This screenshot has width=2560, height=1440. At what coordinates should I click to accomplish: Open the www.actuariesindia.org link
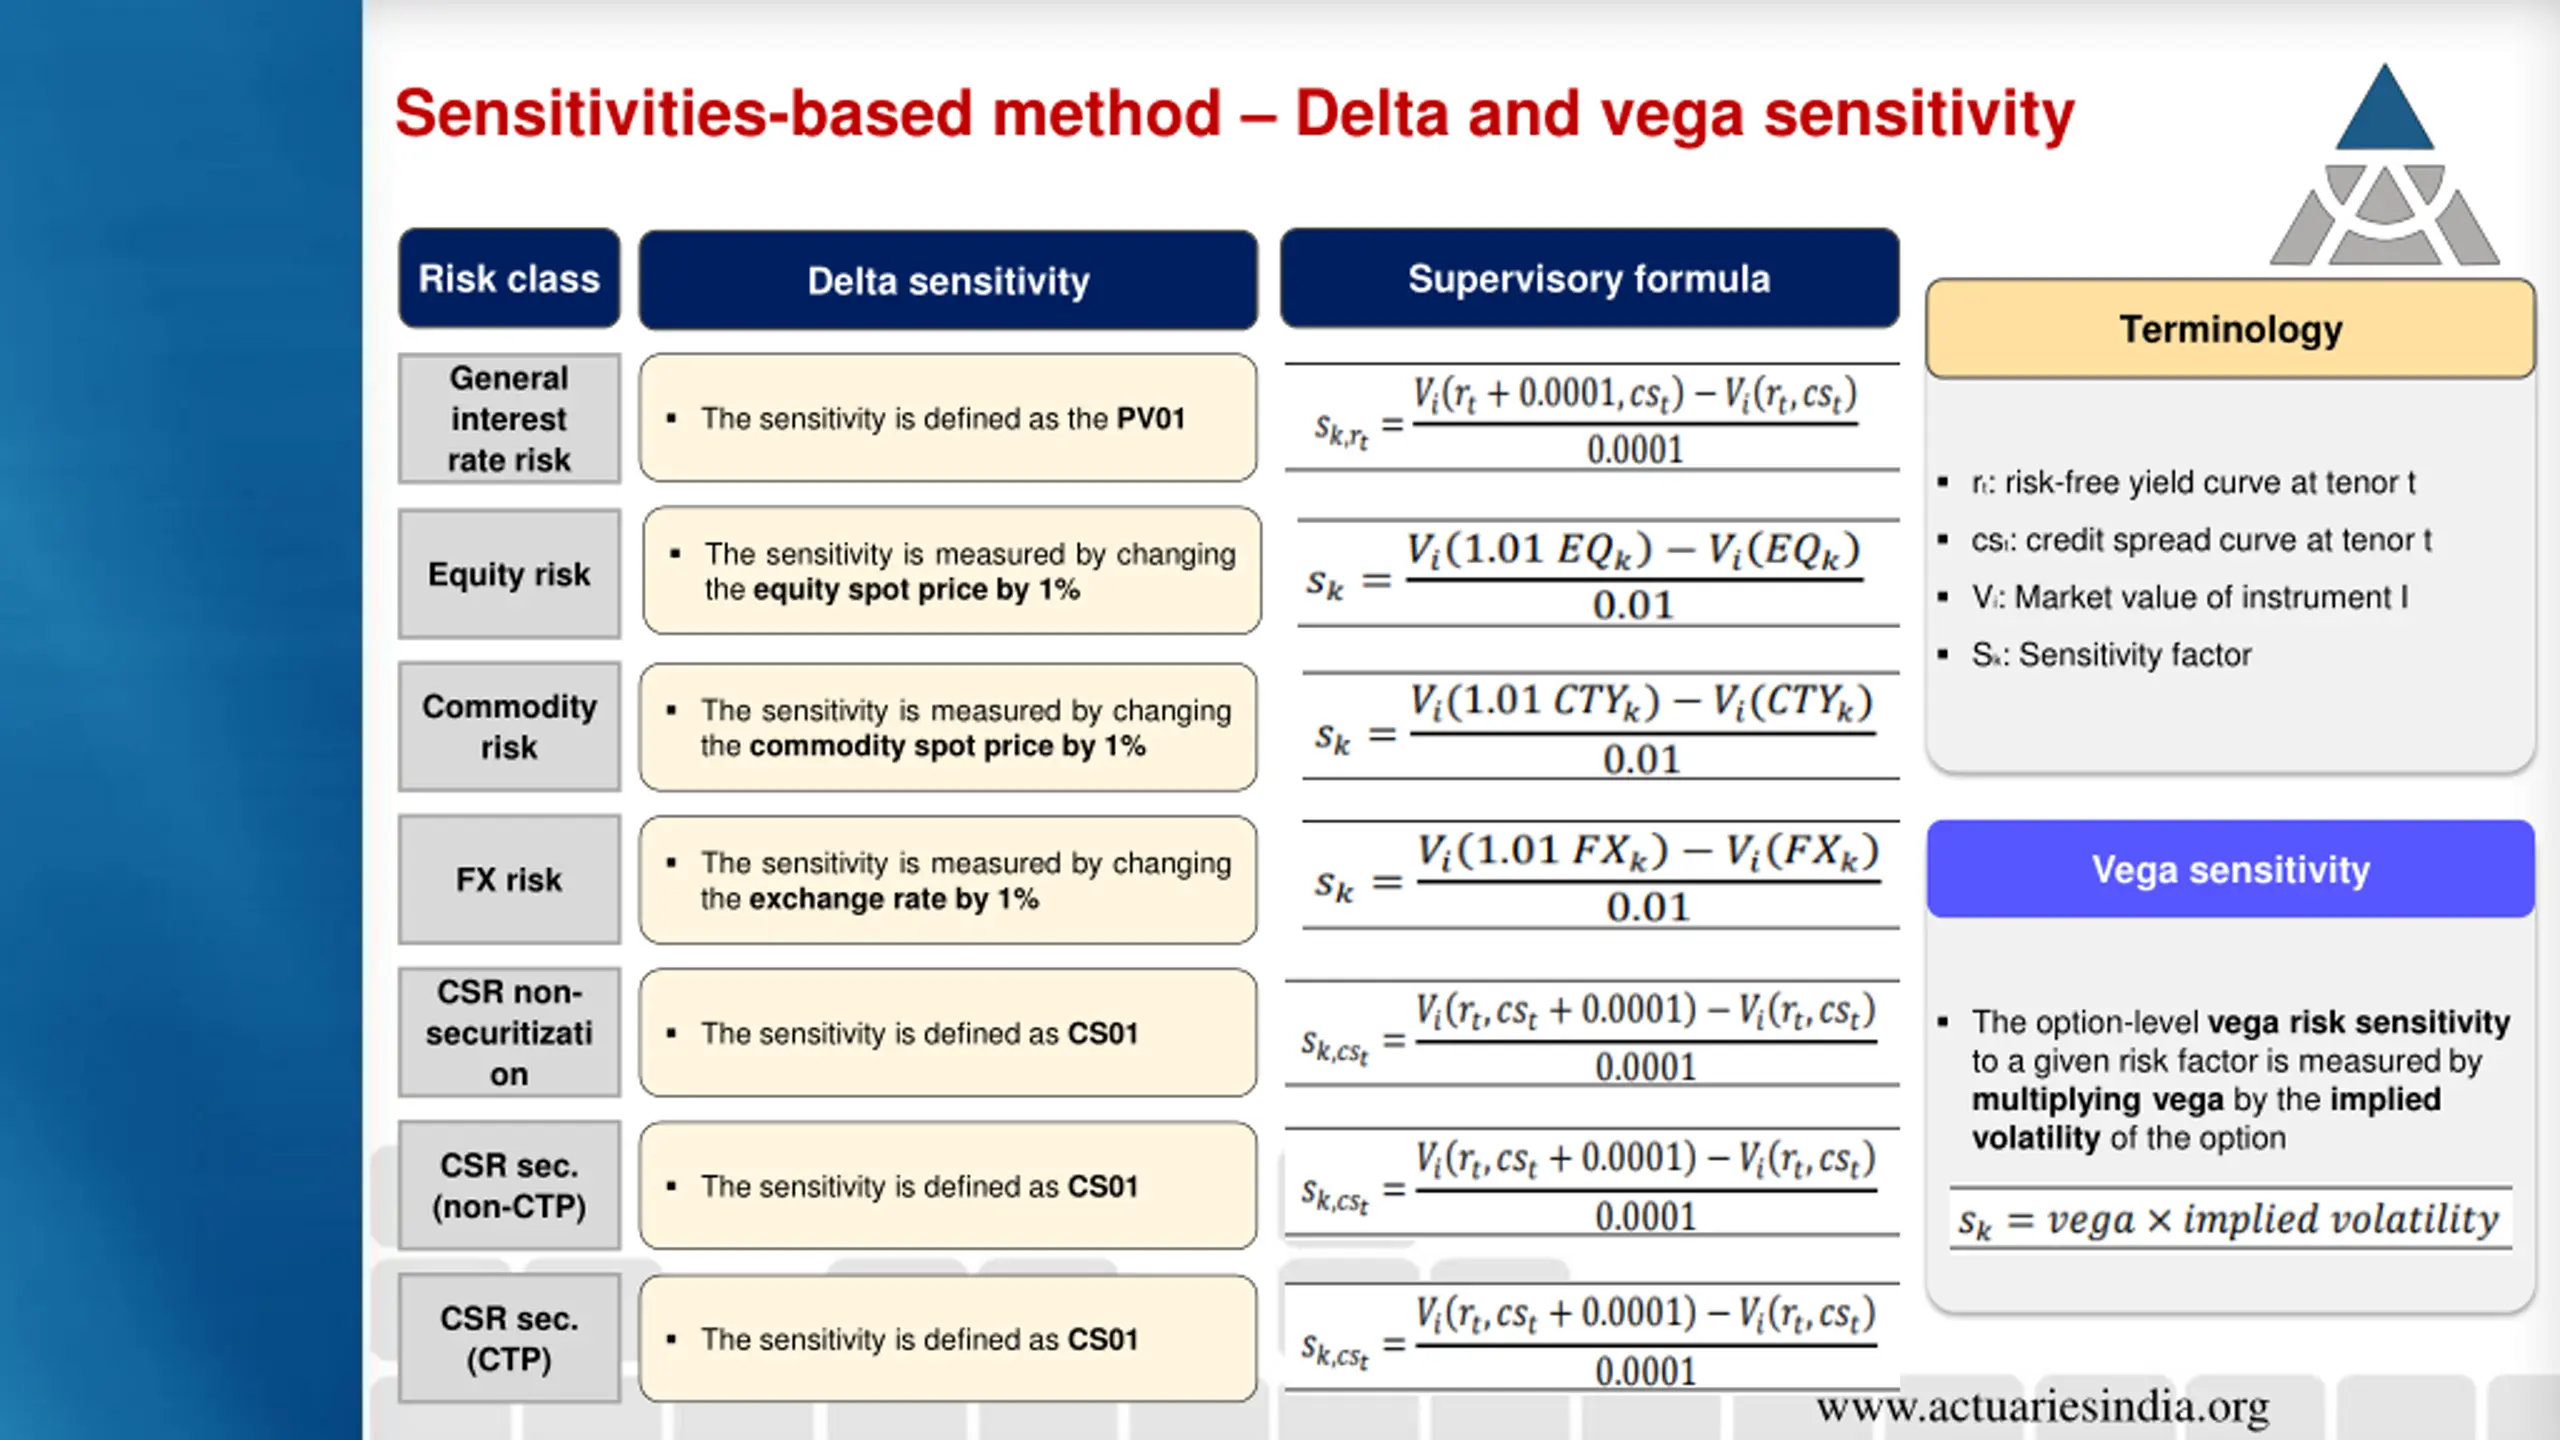click(2042, 1406)
